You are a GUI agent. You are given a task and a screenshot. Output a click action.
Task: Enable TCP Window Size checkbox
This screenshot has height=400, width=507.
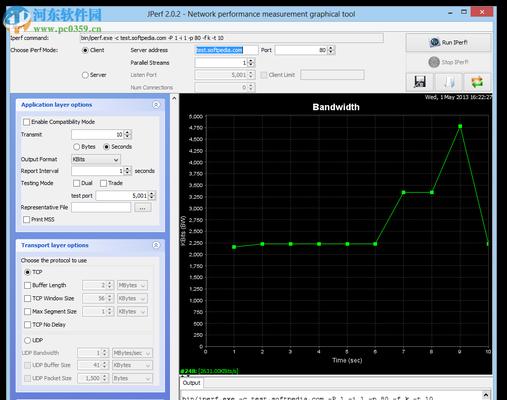pyautogui.click(x=28, y=298)
